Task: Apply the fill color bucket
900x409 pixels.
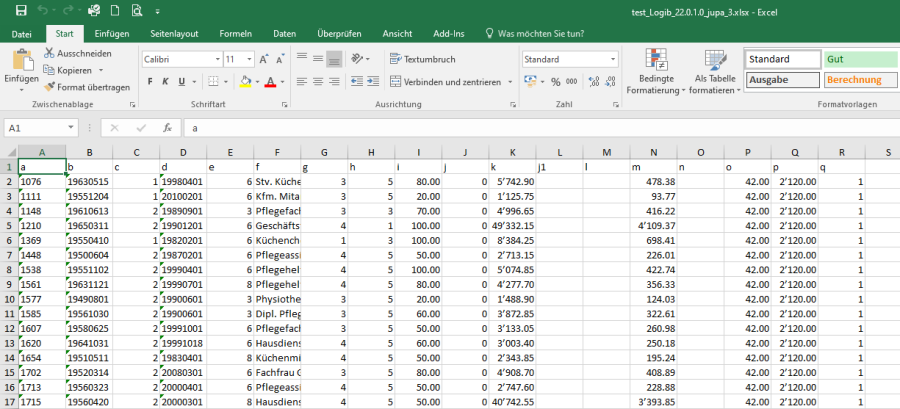Action: [246, 81]
